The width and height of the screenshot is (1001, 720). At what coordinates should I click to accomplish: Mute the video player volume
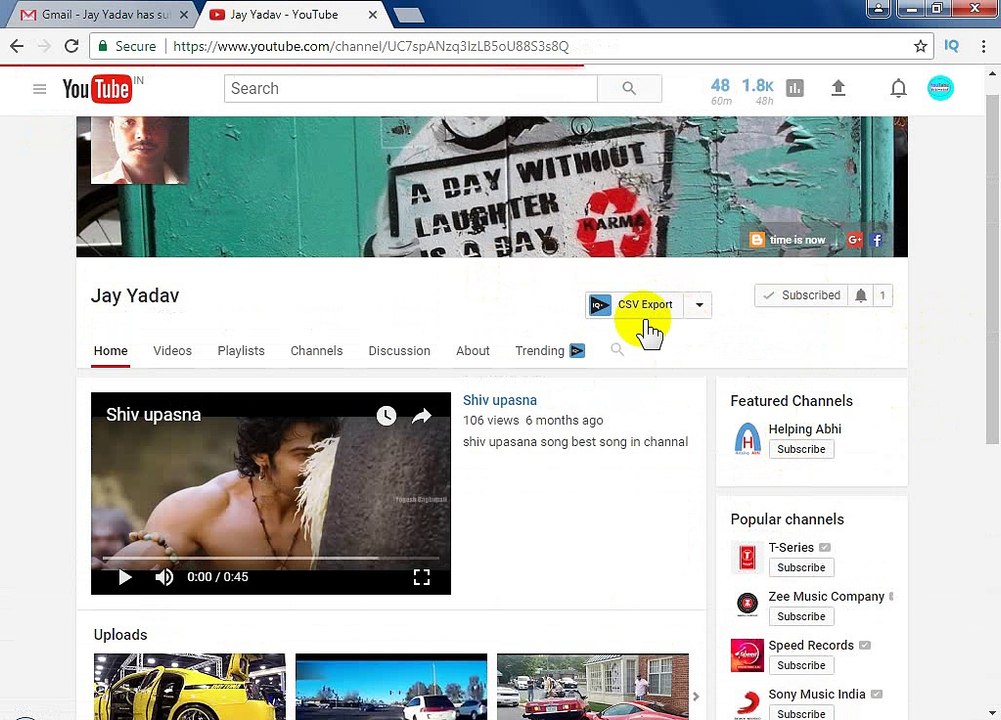(163, 577)
